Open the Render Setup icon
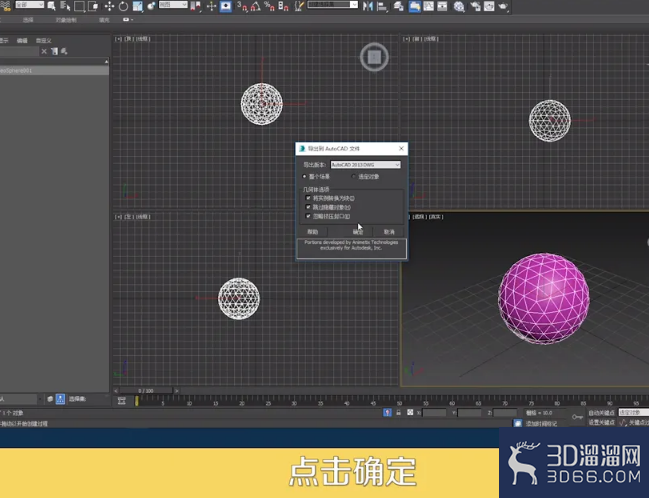This screenshot has height=498, width=649. [475, 6]
